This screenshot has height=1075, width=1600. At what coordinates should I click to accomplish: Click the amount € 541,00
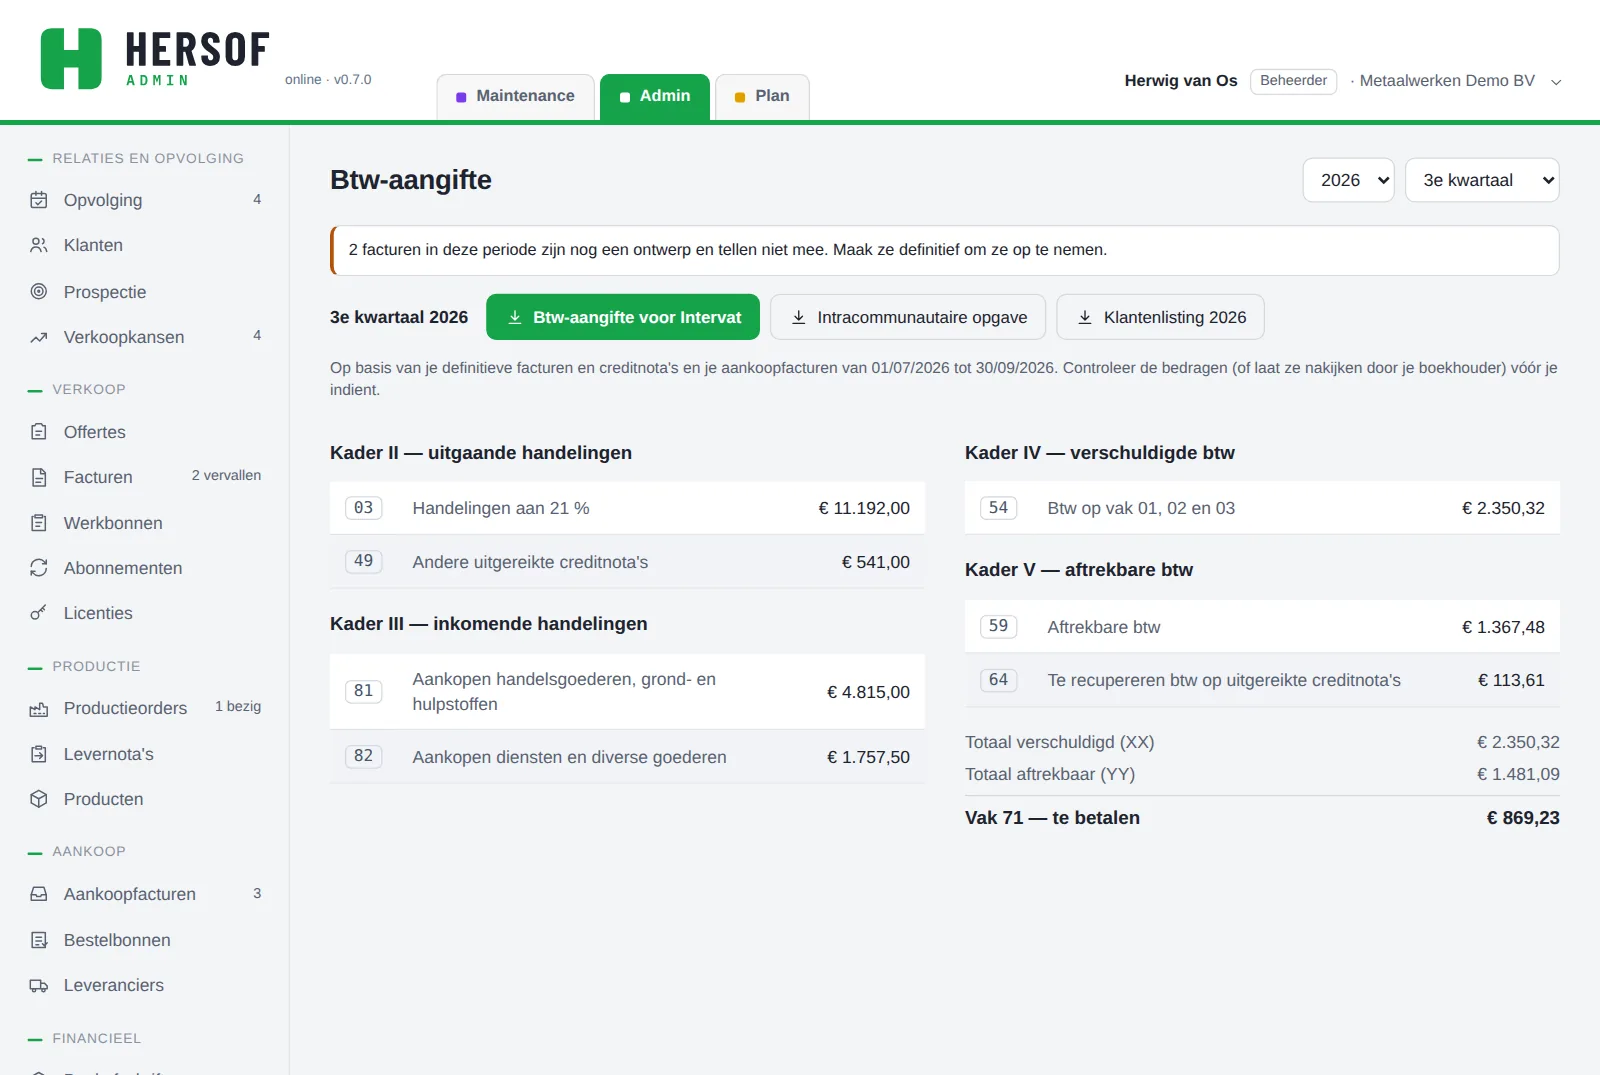tap(876, 562)
